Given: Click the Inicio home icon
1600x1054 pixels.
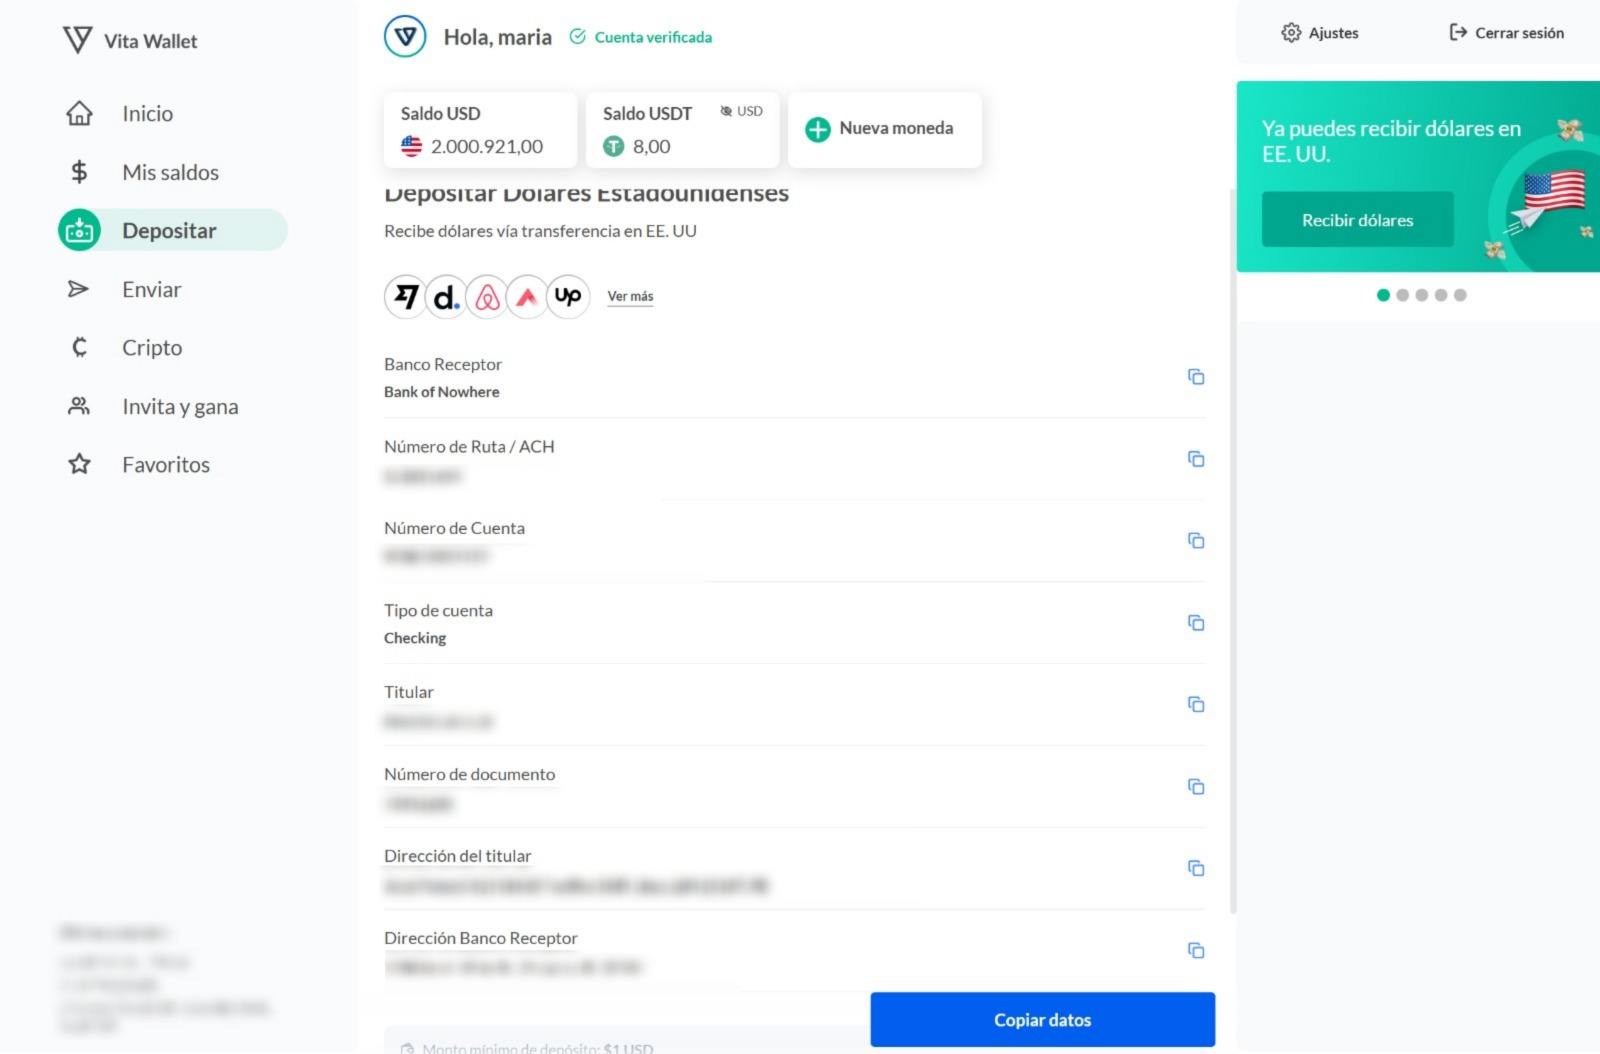Looking at the screenshot, I should pos(80,113).
